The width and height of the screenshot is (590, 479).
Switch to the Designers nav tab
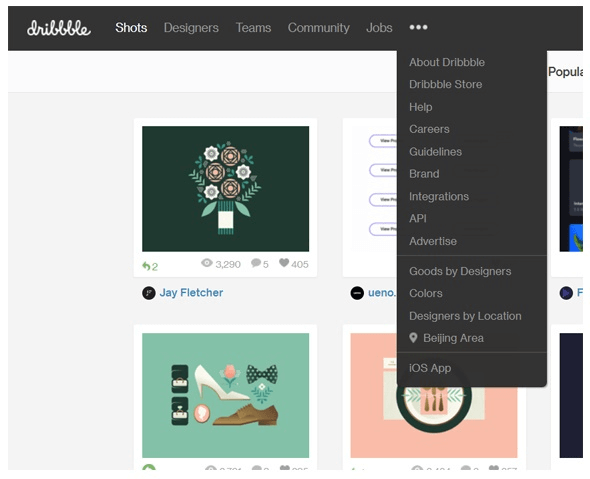pos(191,27)
